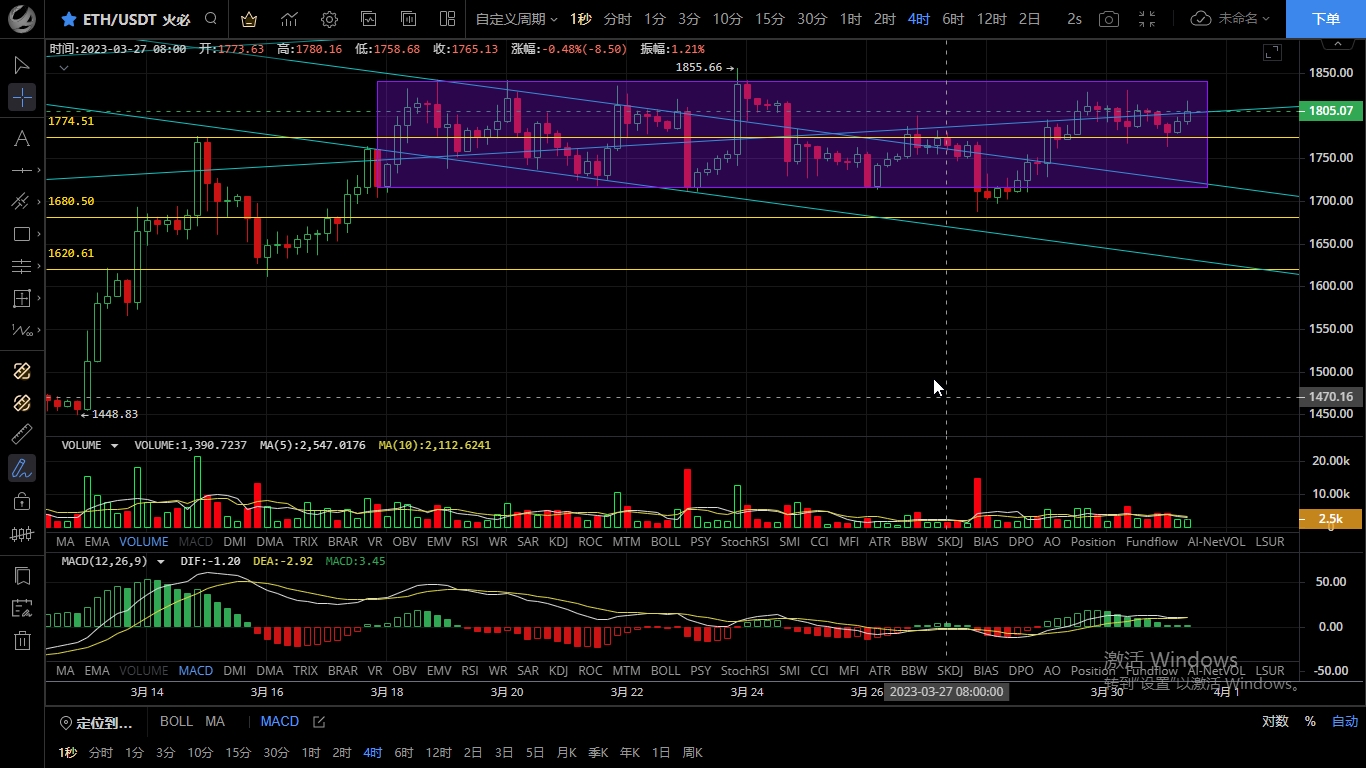Open the chart settings gear icon
Viewport: 1366px width, 768px height.
click(x=329, y=19)
